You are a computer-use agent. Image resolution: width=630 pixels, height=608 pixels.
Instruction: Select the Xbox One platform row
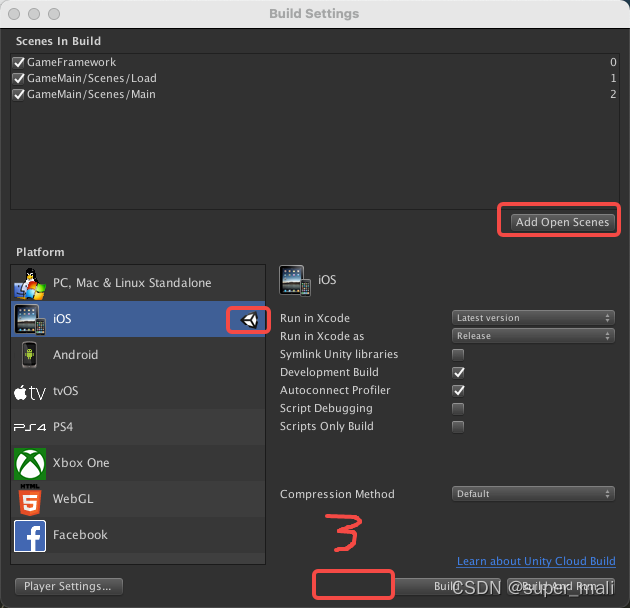pos(138,463)
